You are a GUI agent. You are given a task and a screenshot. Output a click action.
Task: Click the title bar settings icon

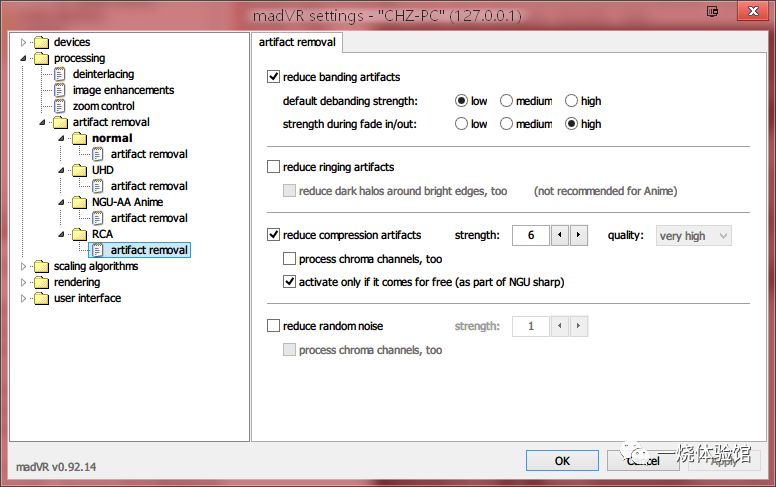pos(712,11)
